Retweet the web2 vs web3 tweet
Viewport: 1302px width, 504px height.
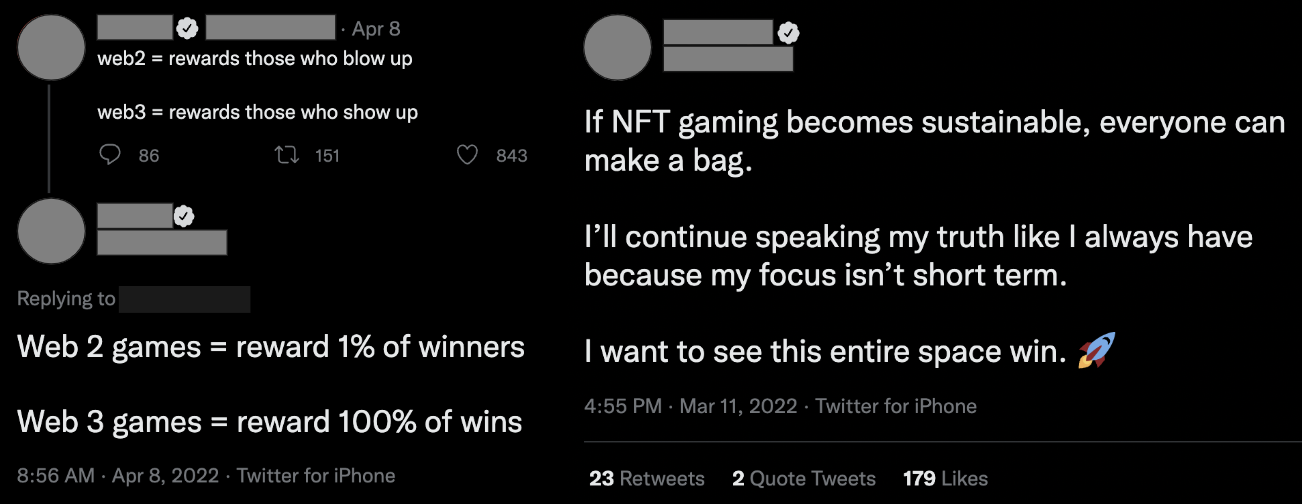pos(288,155)
